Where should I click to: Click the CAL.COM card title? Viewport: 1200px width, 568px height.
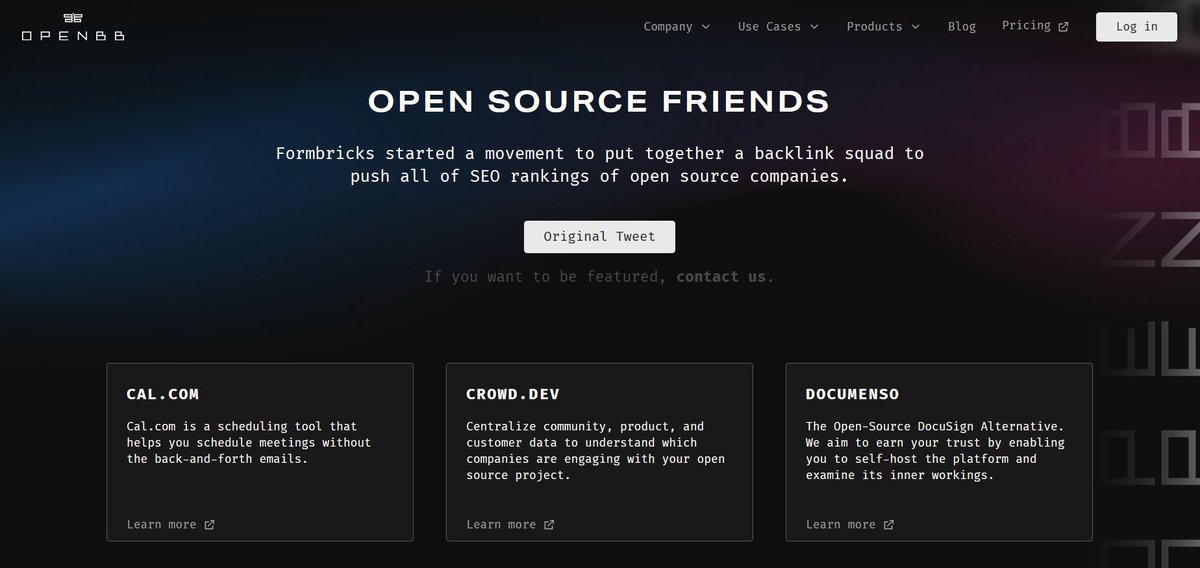[163, 394]
